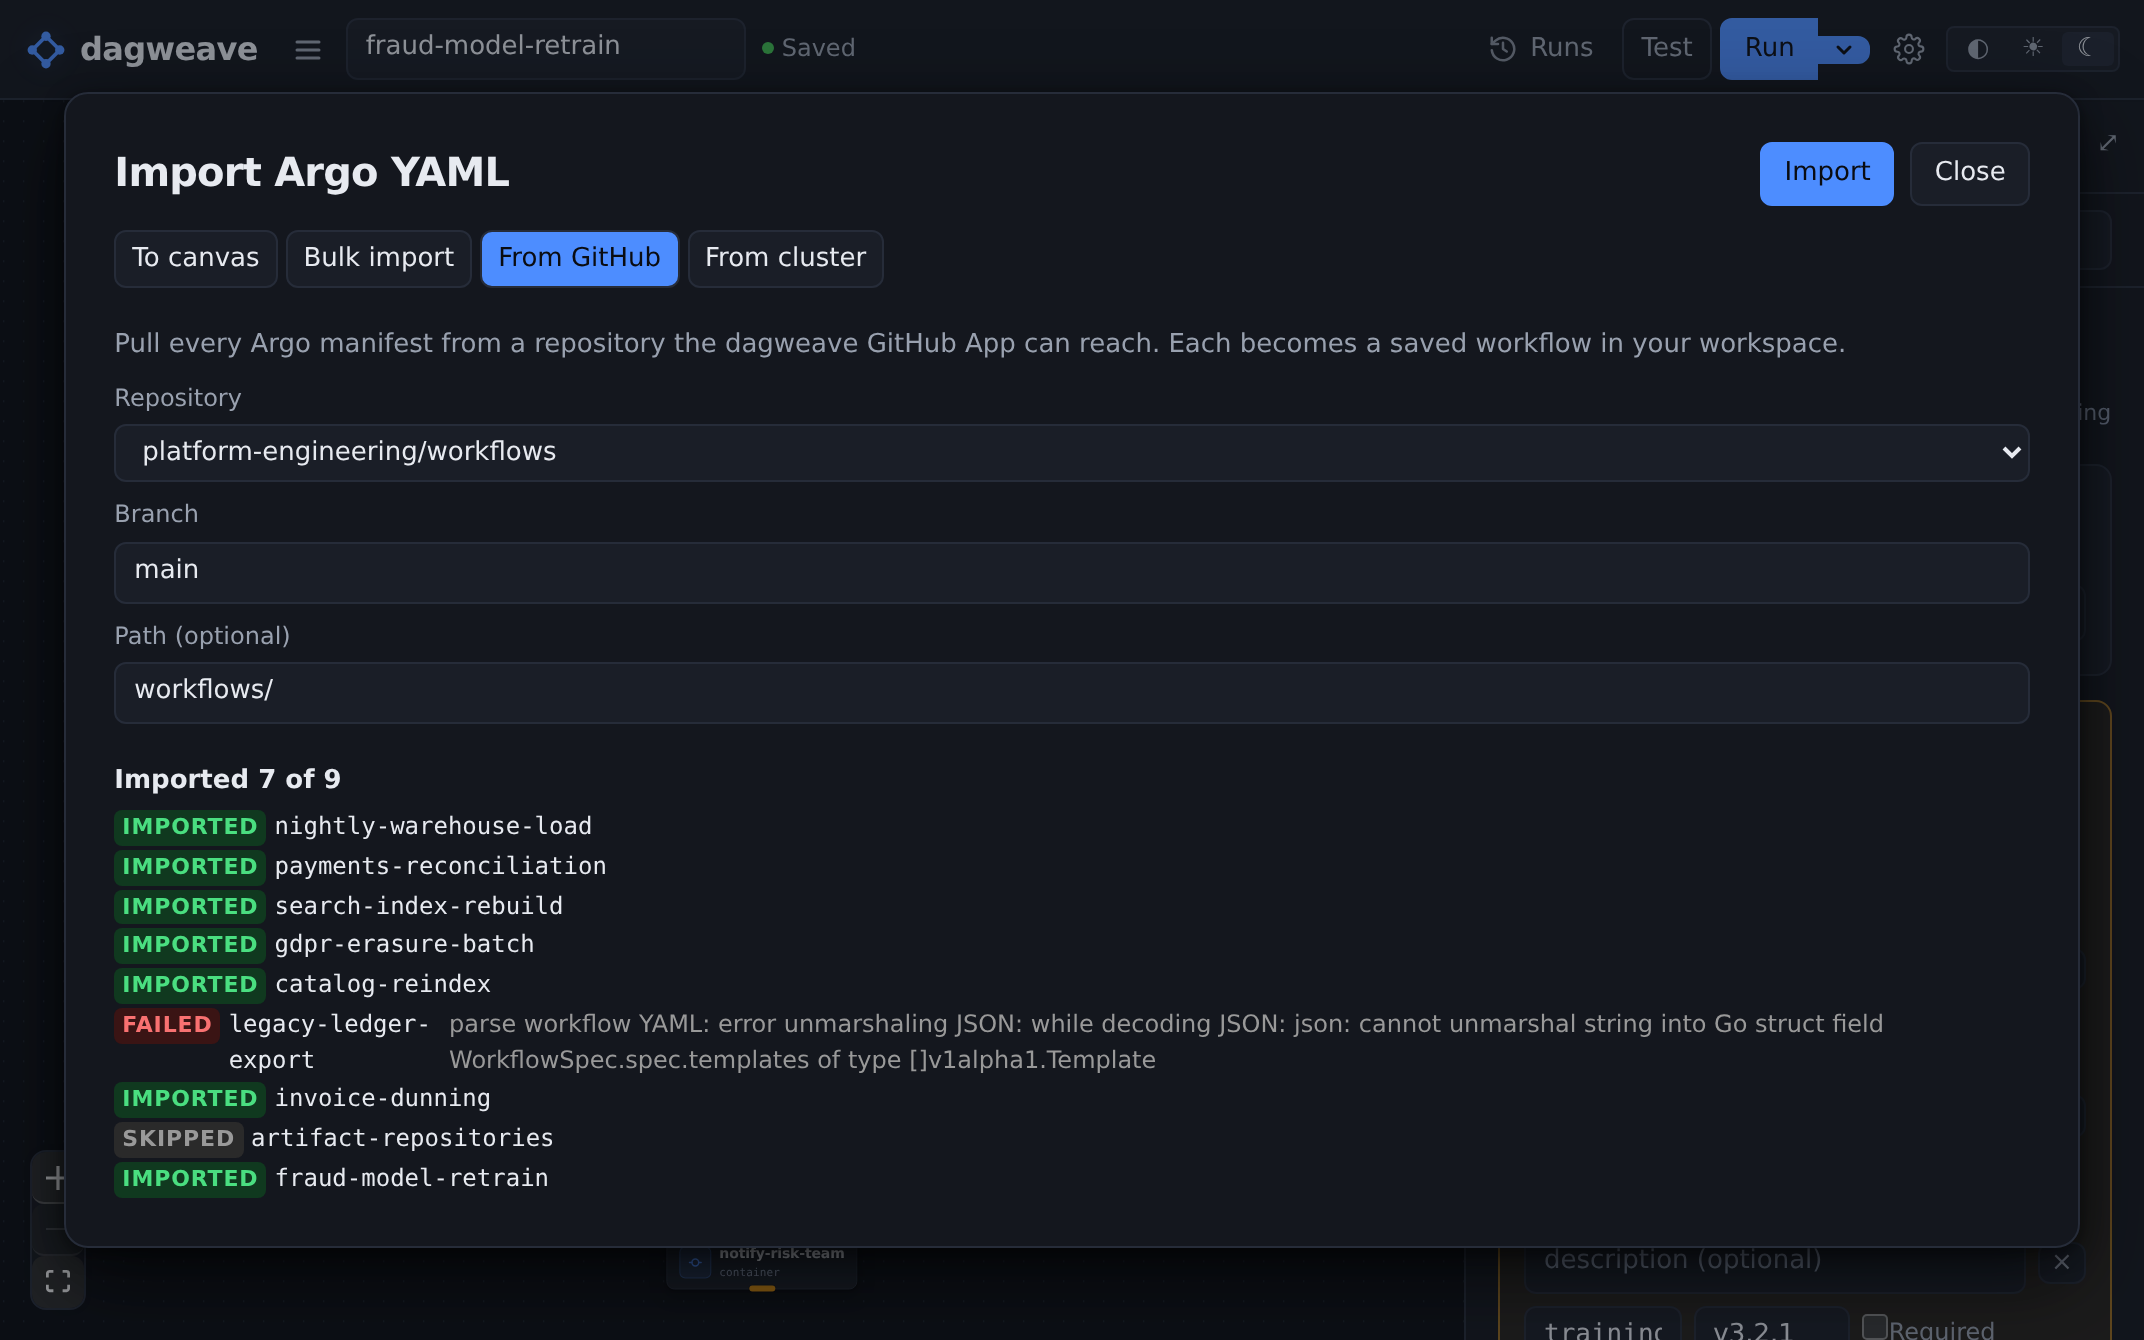2144x1340 pixels.
Task: Toggle the Required checkbox
Action: [1875, 1327]
